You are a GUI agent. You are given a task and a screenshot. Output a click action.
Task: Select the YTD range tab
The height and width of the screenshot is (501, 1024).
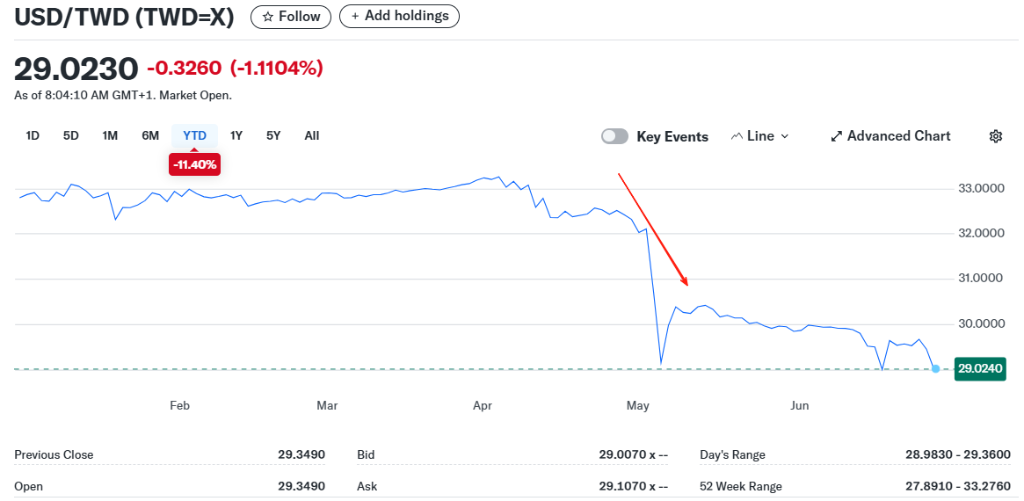point(194,136)
